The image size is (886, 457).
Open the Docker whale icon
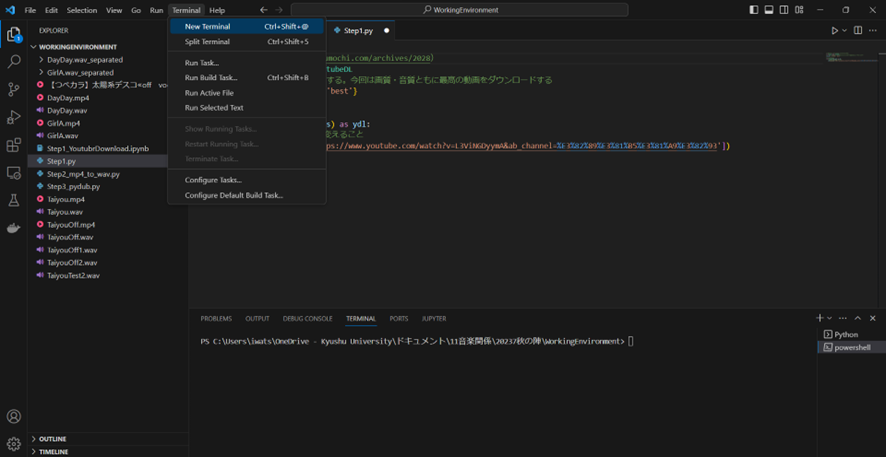pyautogui.click(x=14, y=228)
